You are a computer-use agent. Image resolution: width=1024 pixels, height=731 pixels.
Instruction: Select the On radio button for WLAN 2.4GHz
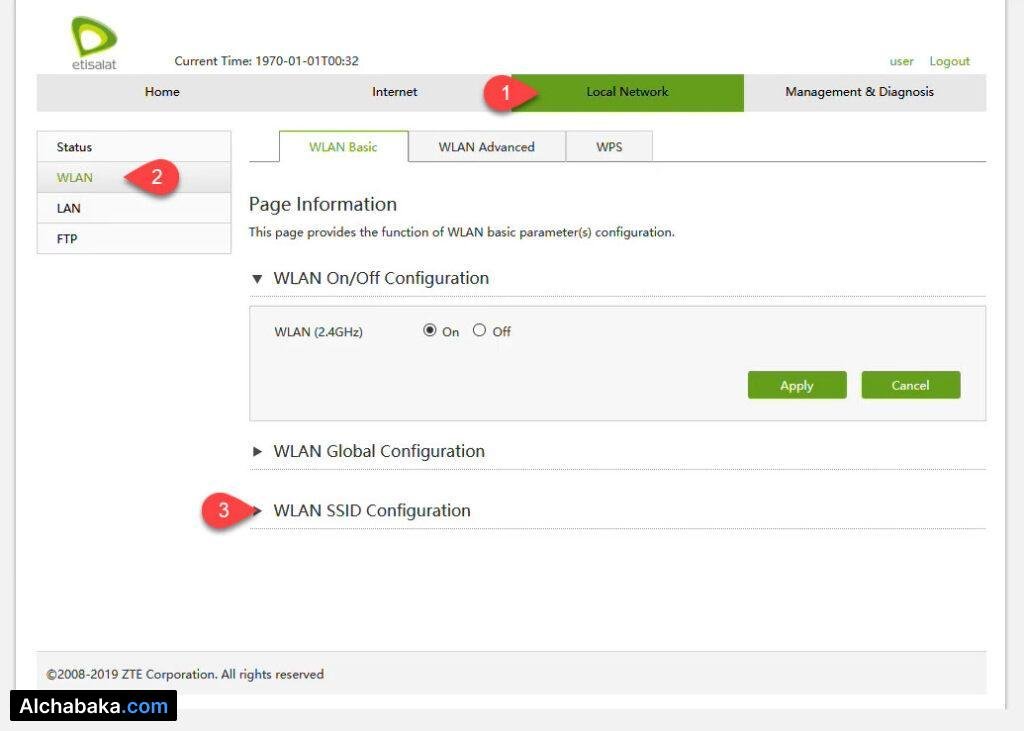coord(430,331)
